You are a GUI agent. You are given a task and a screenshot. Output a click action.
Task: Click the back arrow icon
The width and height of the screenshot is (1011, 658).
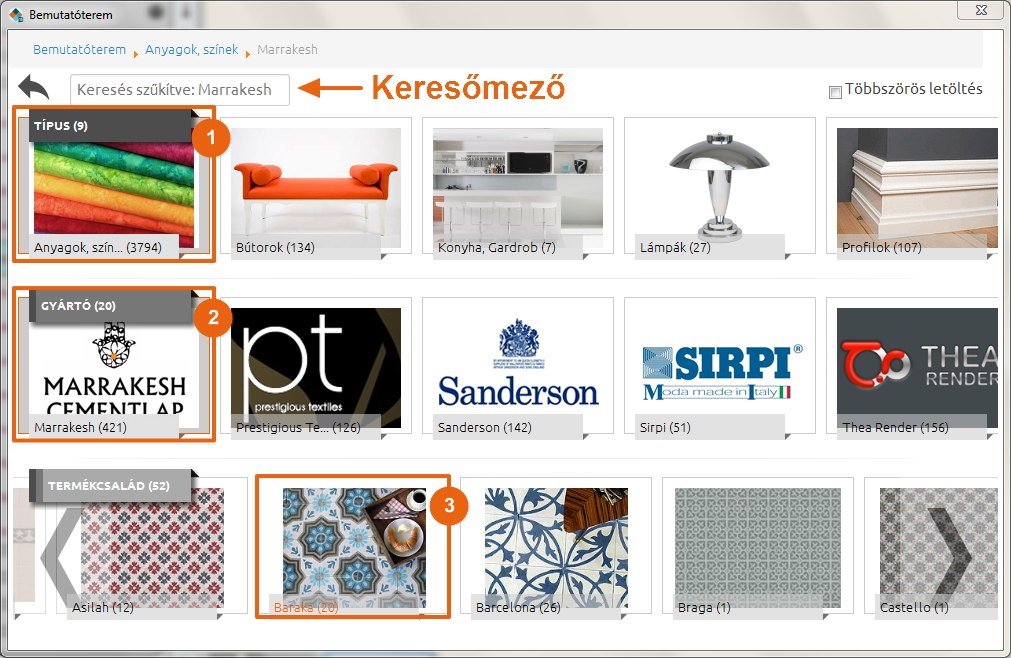pyautogui.click(x=34, y=88)
